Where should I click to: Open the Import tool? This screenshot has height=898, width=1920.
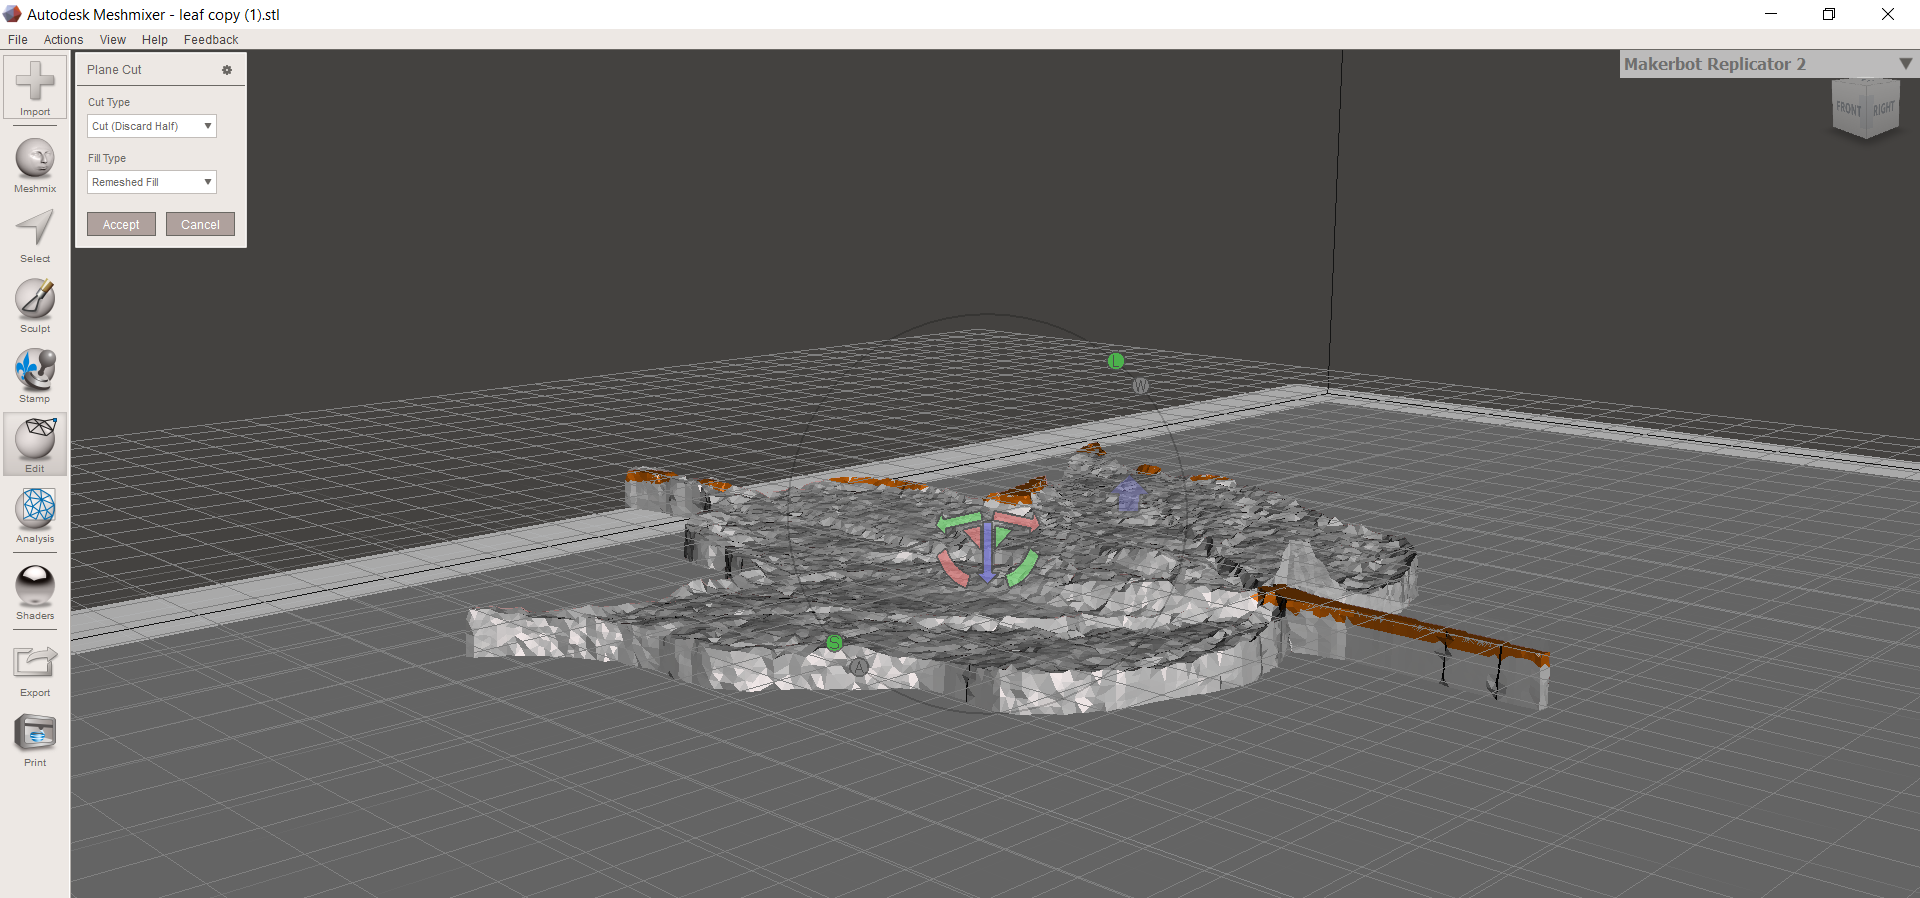tap(35, 88)
